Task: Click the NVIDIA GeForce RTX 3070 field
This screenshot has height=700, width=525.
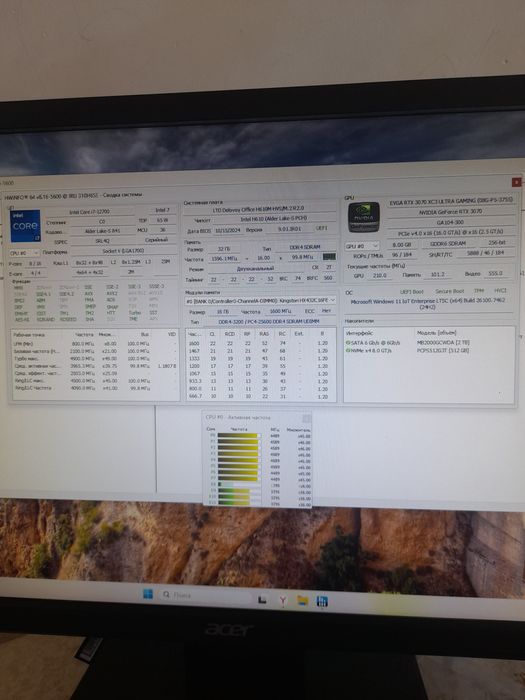Action: [x=451, y=212]
